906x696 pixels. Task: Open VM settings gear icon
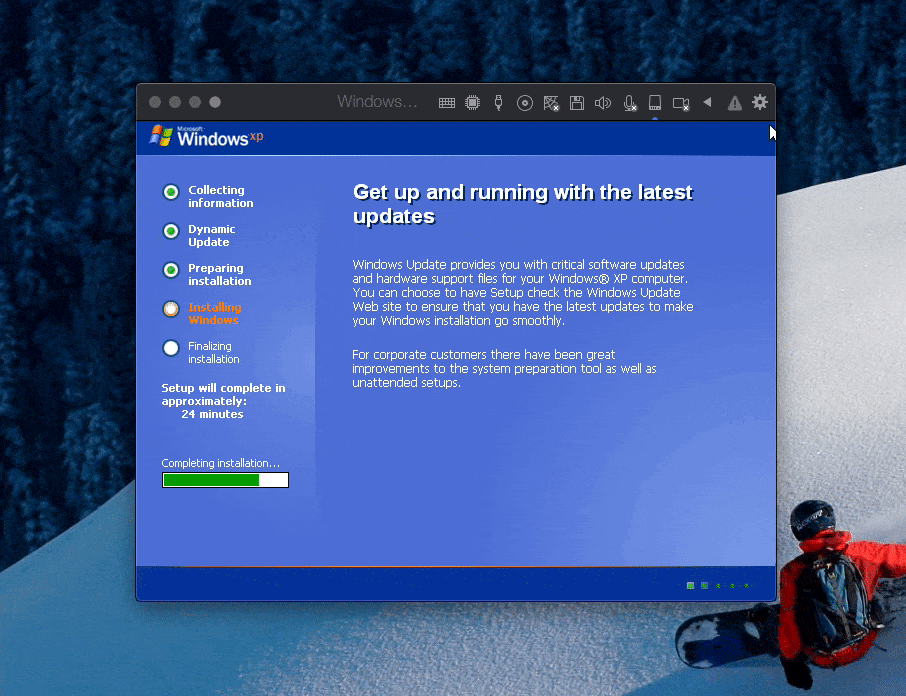760,102
